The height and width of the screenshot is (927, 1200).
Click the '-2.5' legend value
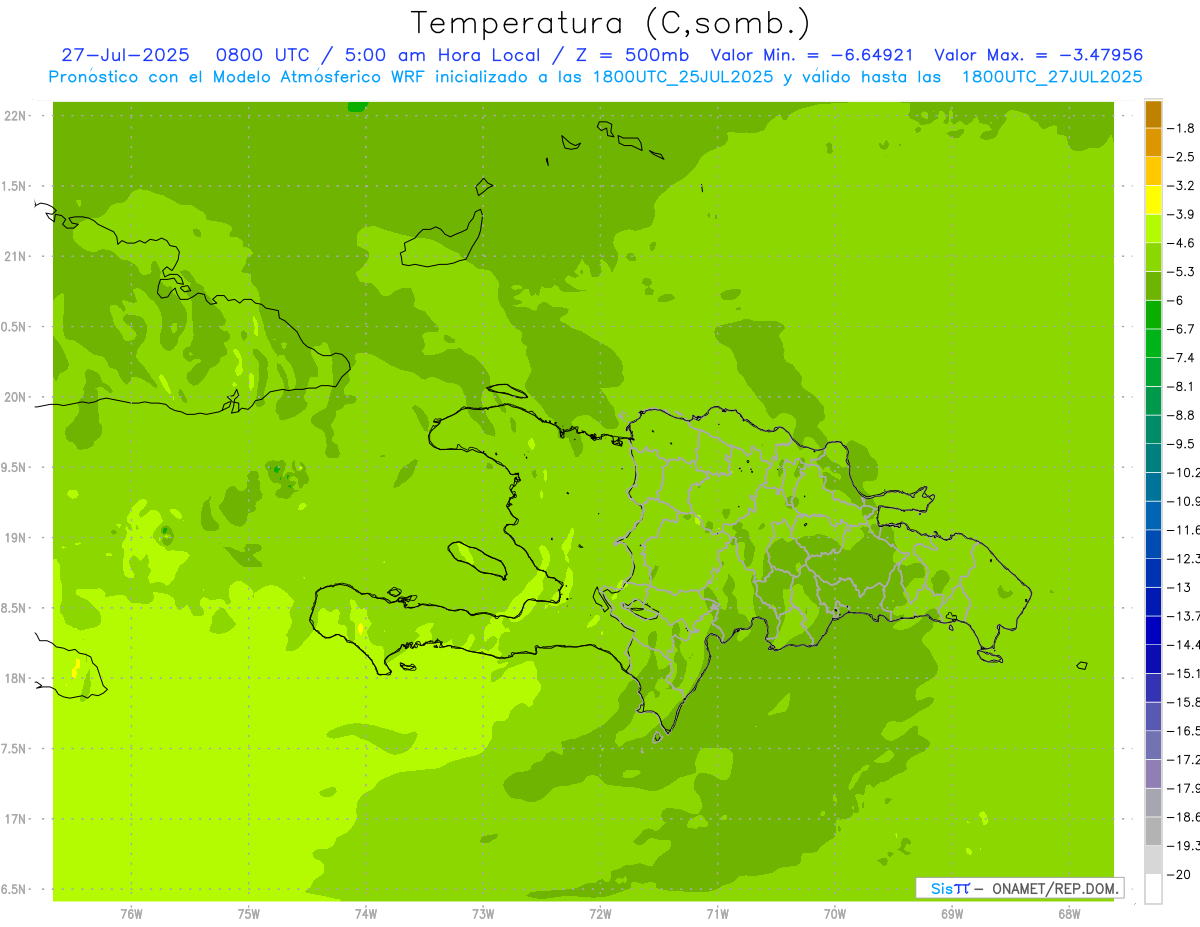pos(1181,157)
